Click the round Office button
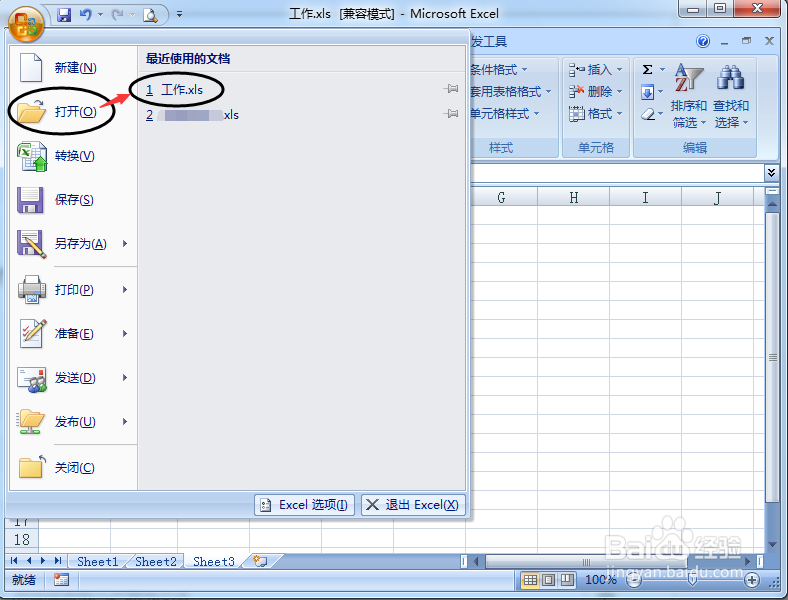Screen dimensions: 788x600 [26, 25]
